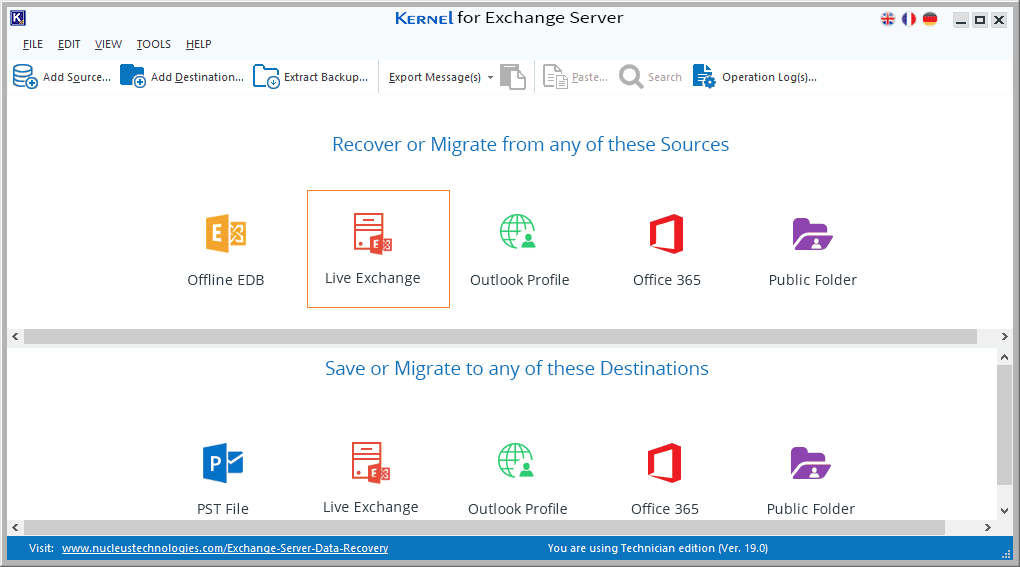The height and width of the screenshot is (567, 1020).
Task: Click the copy icon beside Export Message(s)
Action: coord(513,77)
